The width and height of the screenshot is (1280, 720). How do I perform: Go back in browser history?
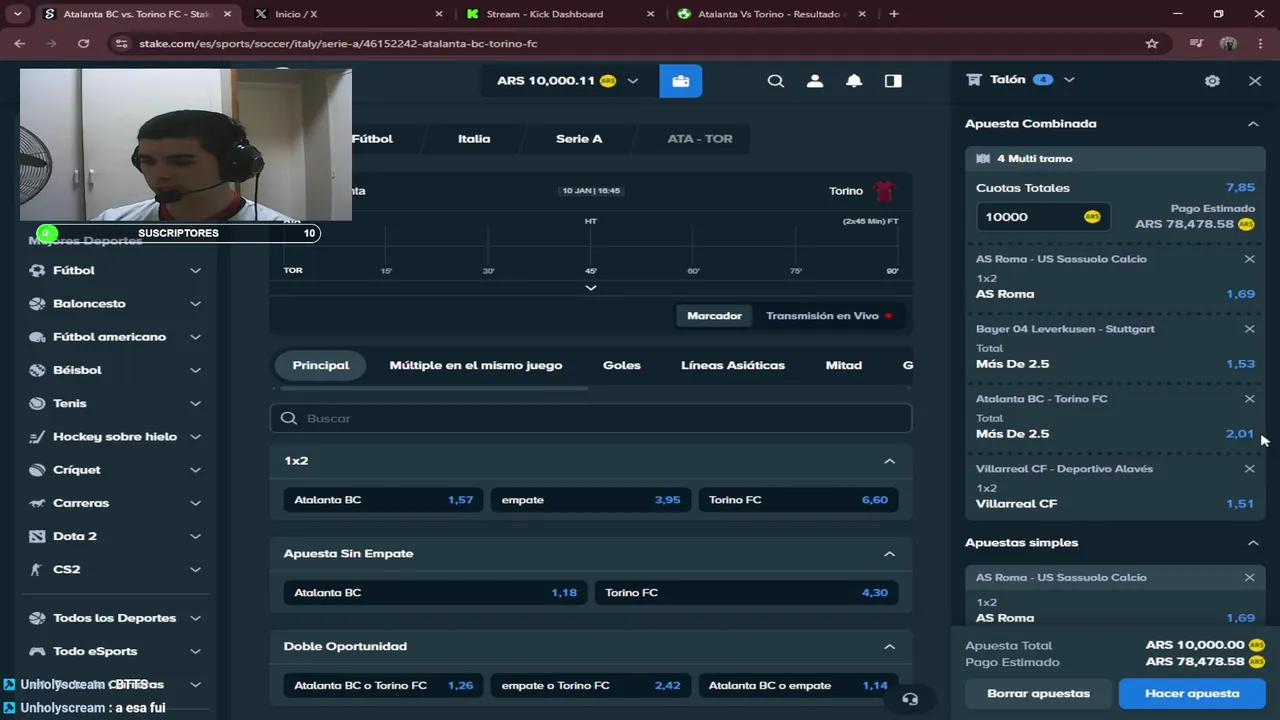point(19,44)
